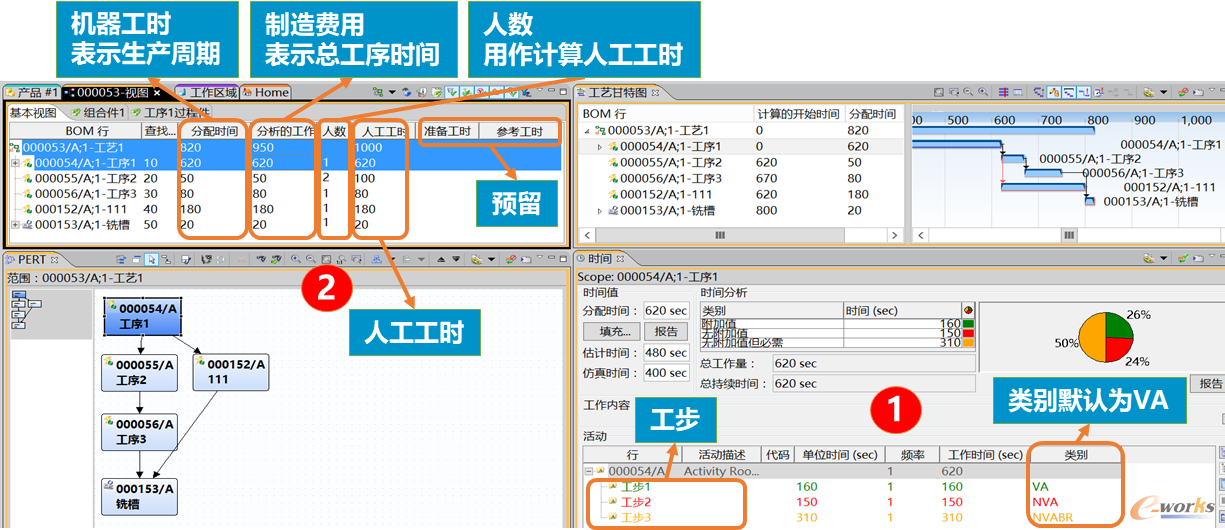
Task: Select the arrow pointer tool in PERT toolbar
Action: point(151,259)
